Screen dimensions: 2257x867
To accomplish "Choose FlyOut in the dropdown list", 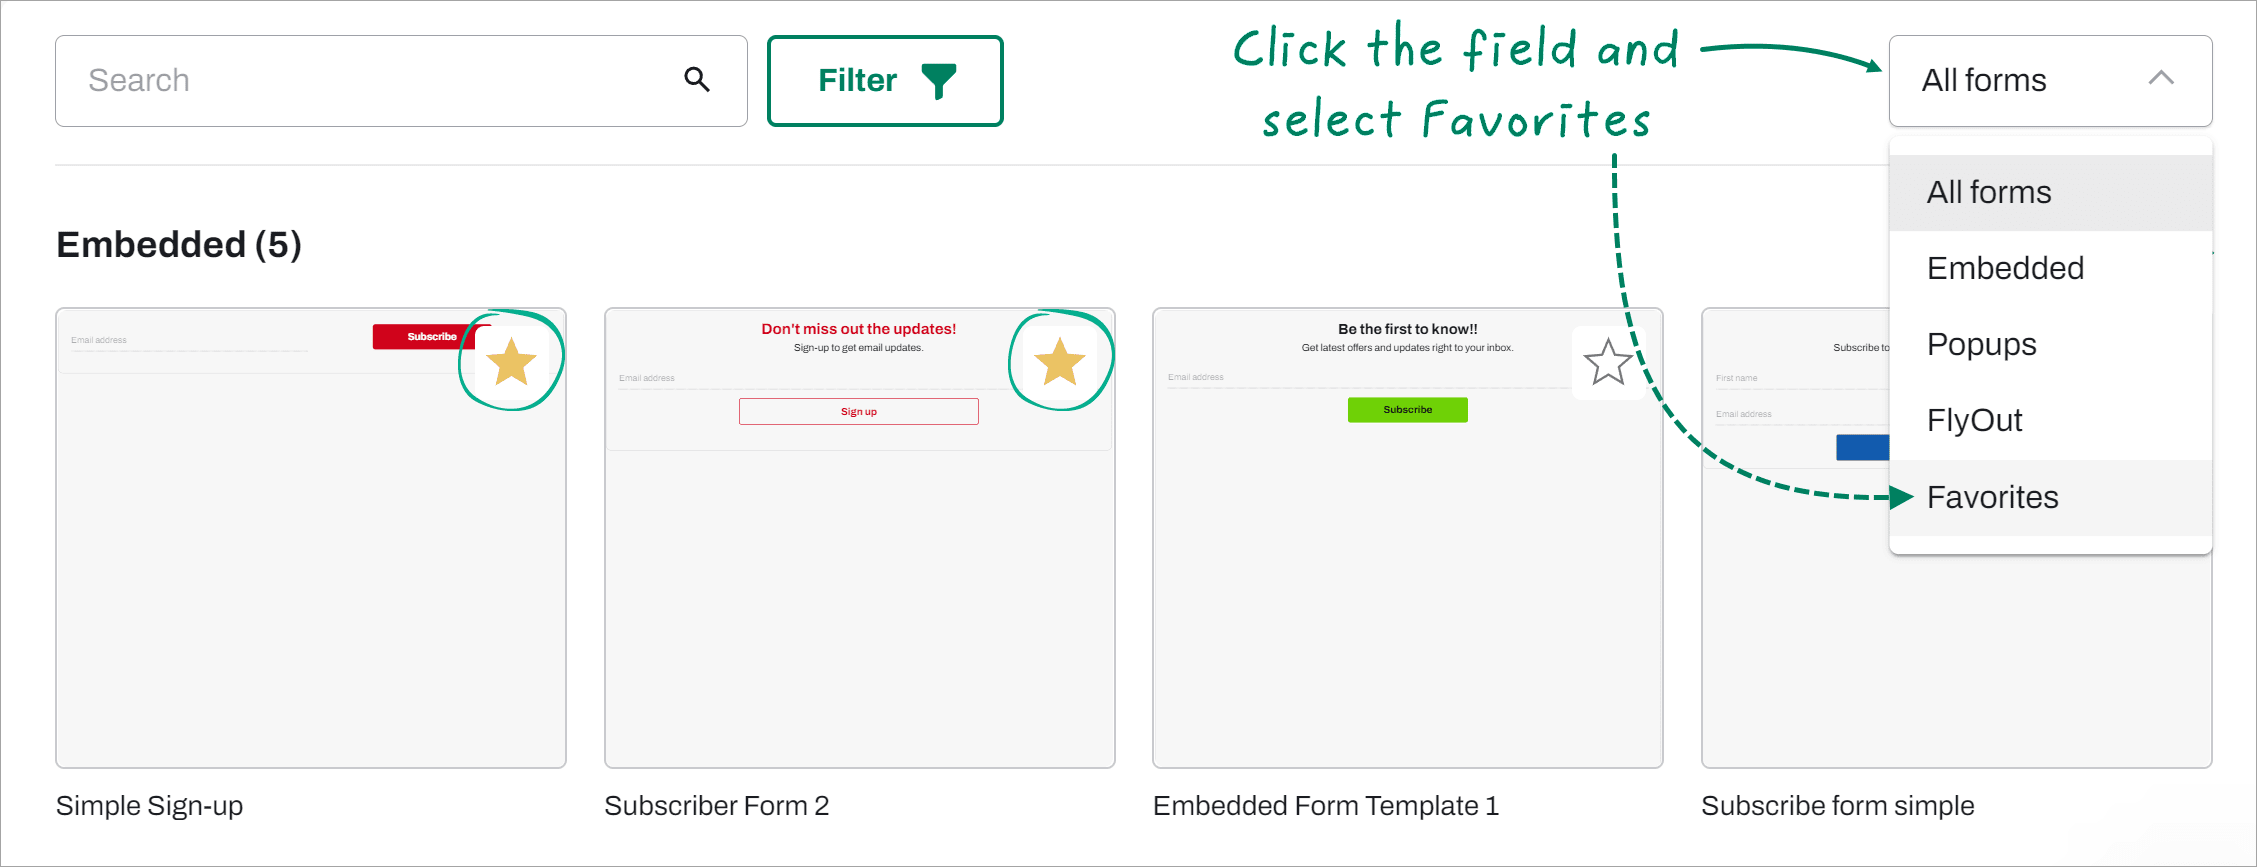I will coord(1975,420).
